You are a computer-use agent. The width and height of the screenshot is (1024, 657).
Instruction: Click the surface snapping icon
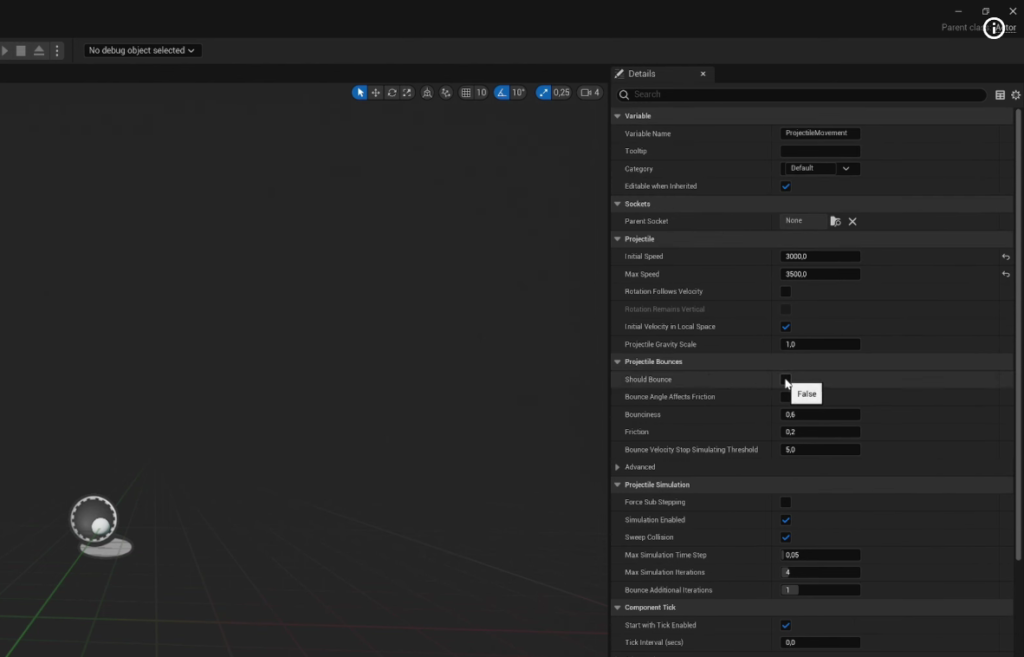tap(446, 93)
